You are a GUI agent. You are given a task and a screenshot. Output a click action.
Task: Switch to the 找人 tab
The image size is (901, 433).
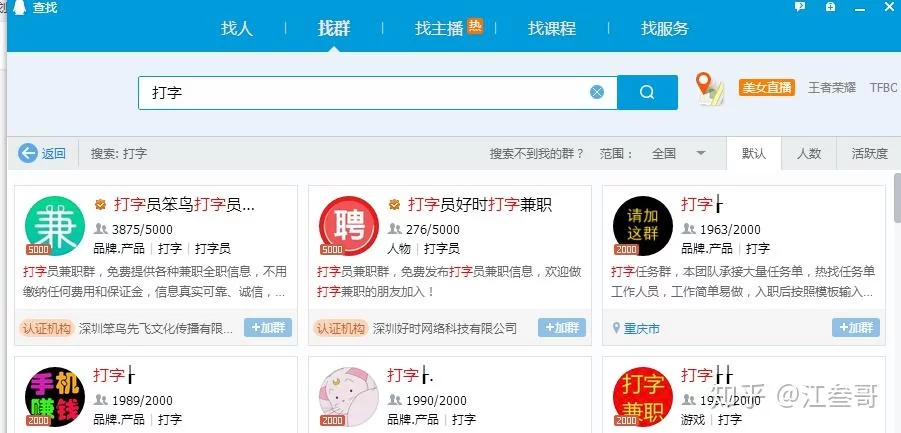[237, 28]
